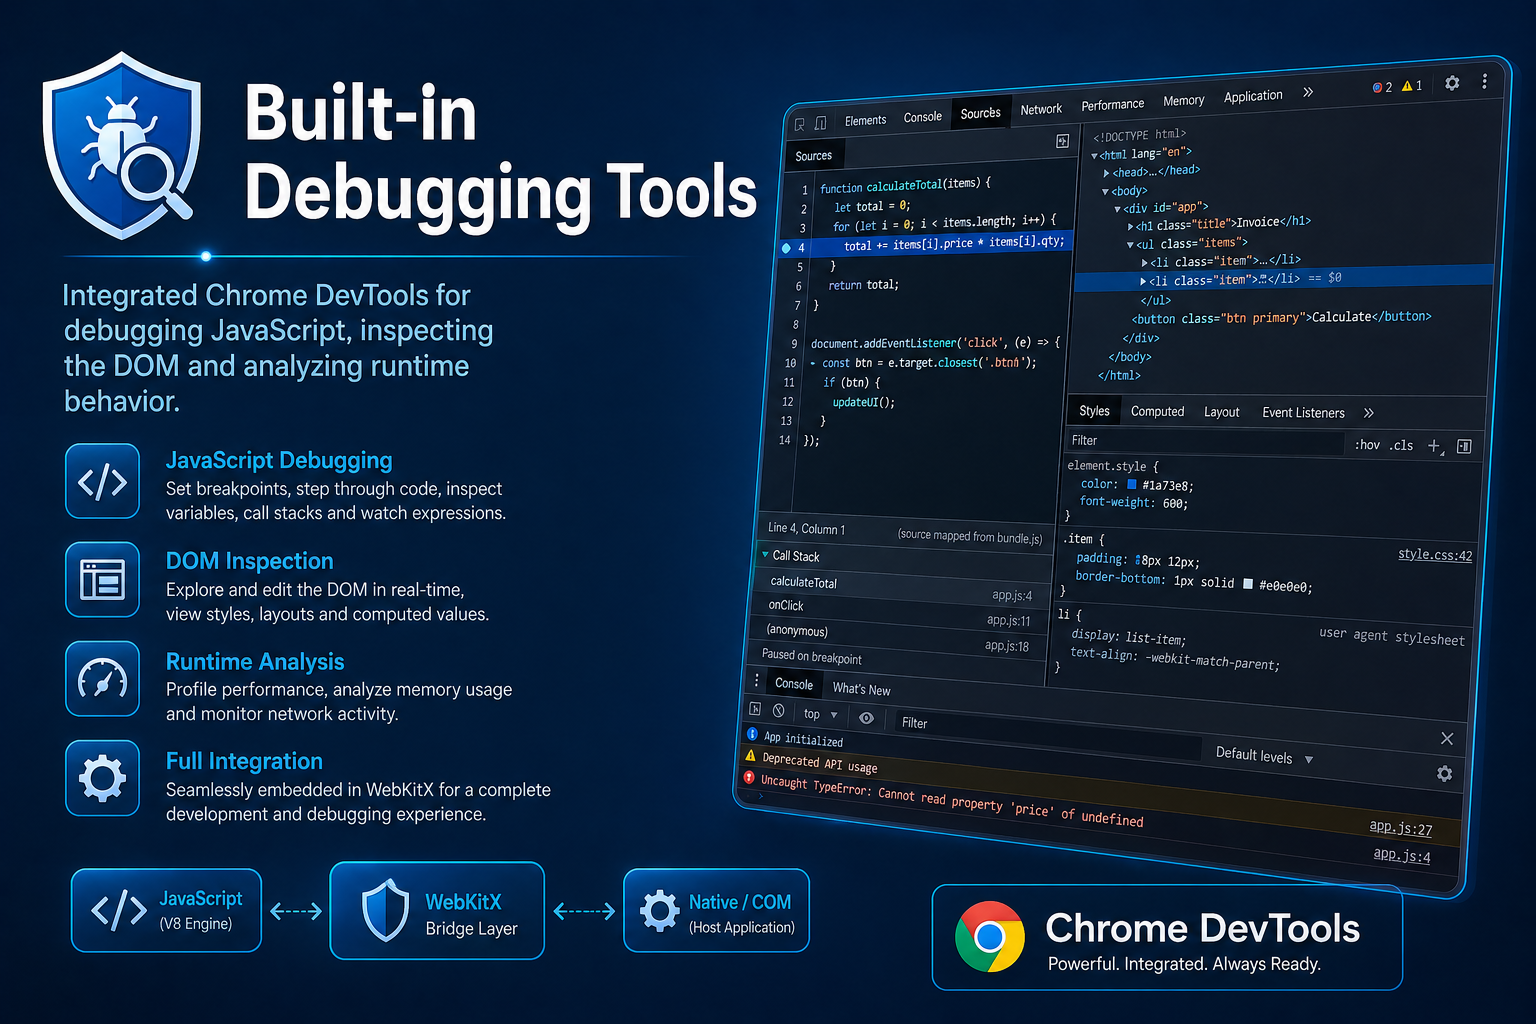Toggle the breakpoint on line 4
The image size is (1536, 1024).
click(x=786, y=247)
